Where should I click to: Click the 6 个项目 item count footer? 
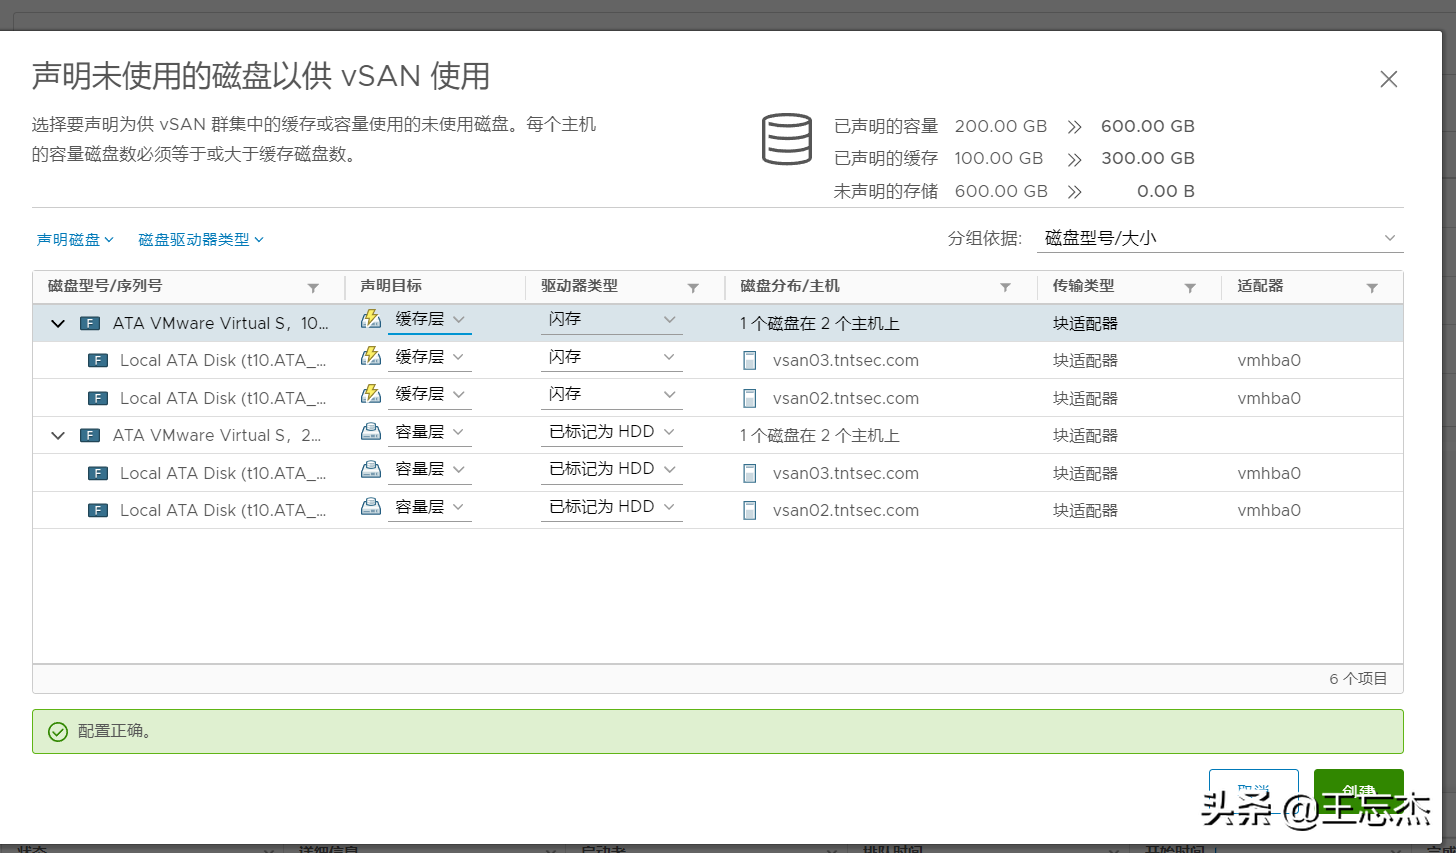click(1358, 679)
